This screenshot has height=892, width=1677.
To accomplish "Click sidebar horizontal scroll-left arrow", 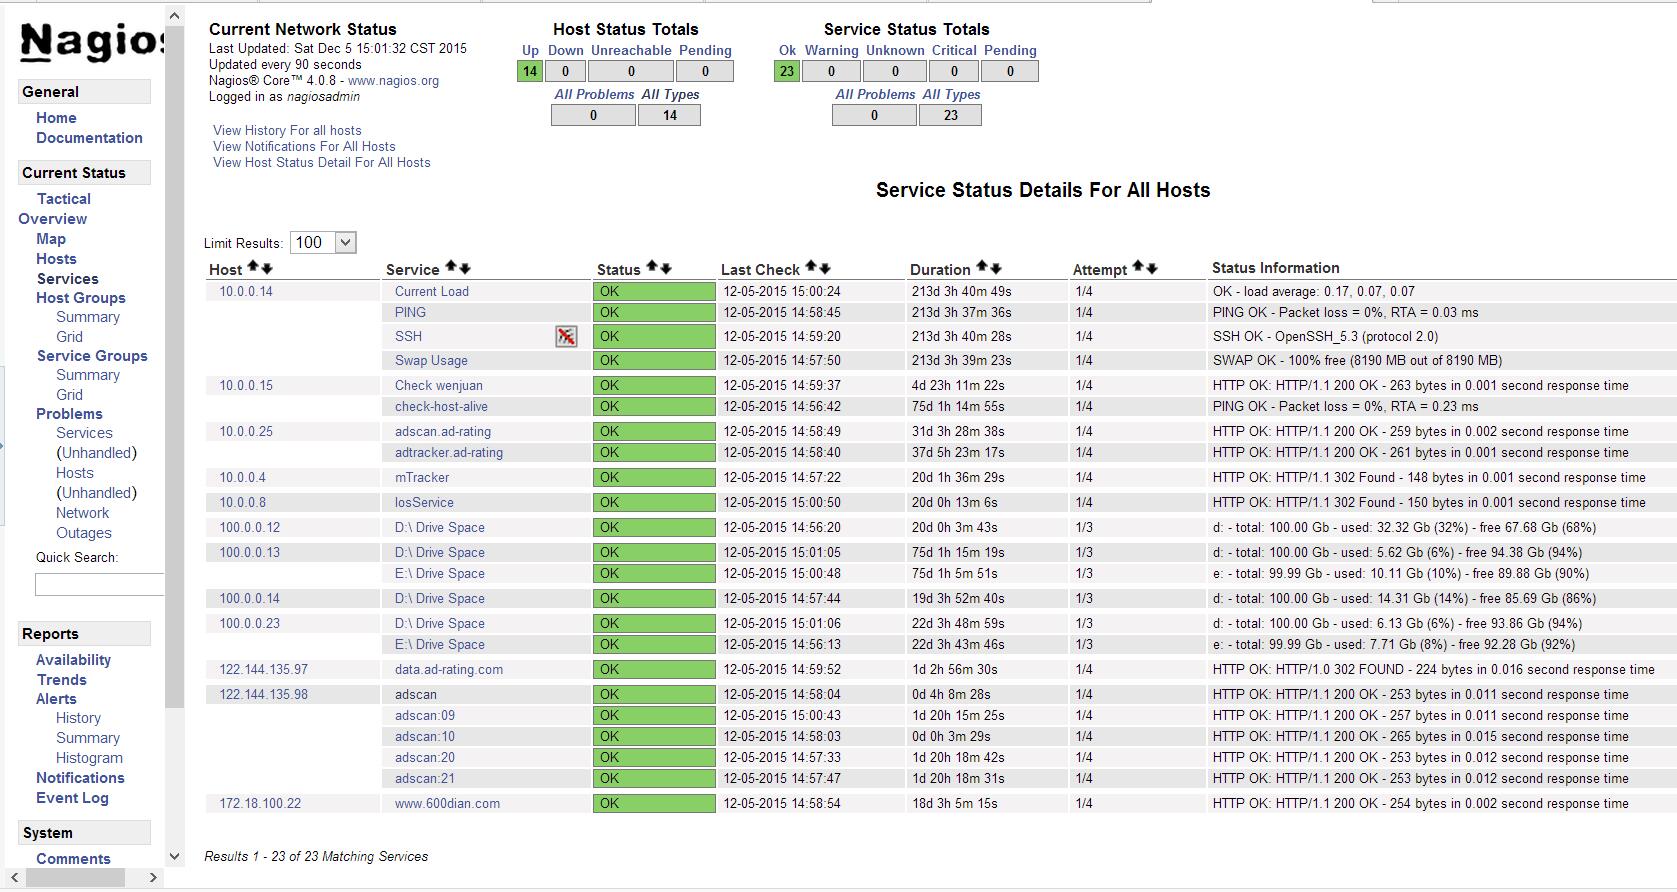I will pos(14,878).
